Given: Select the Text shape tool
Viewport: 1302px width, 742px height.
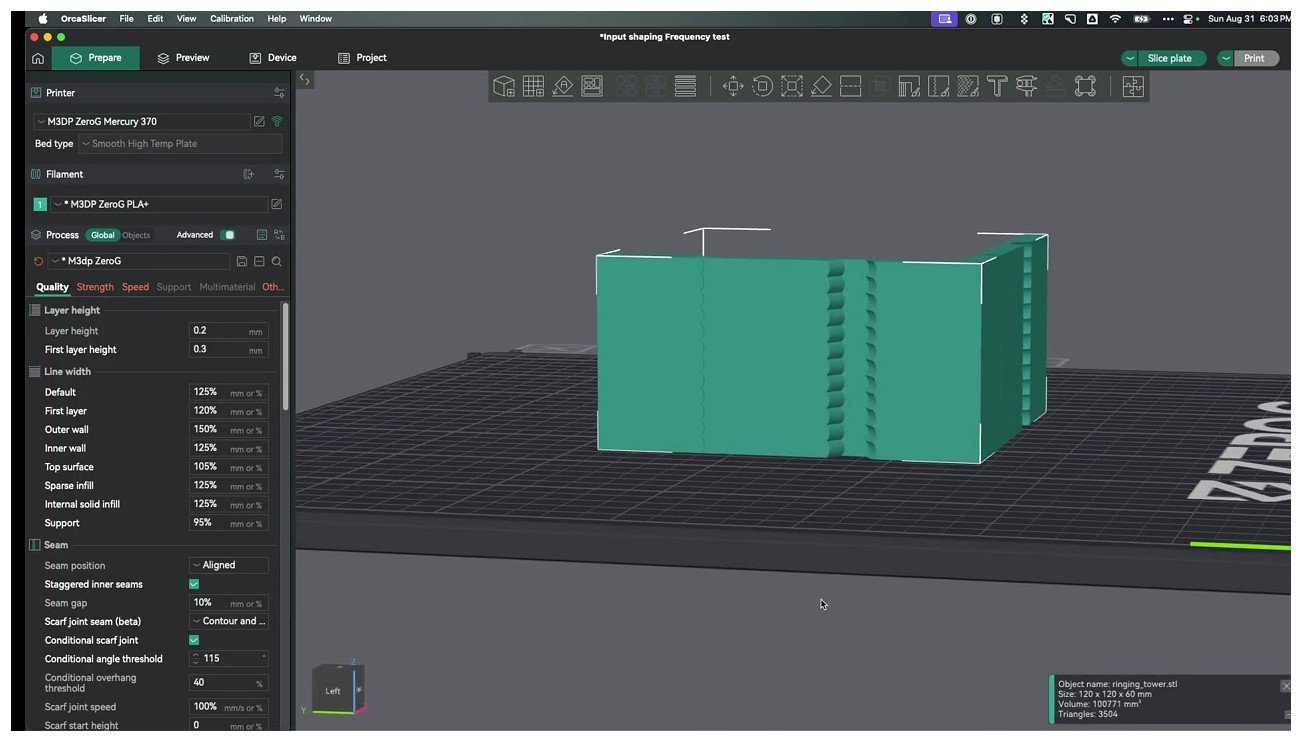Looking at the screenshot, I should (x=997, y=86).
